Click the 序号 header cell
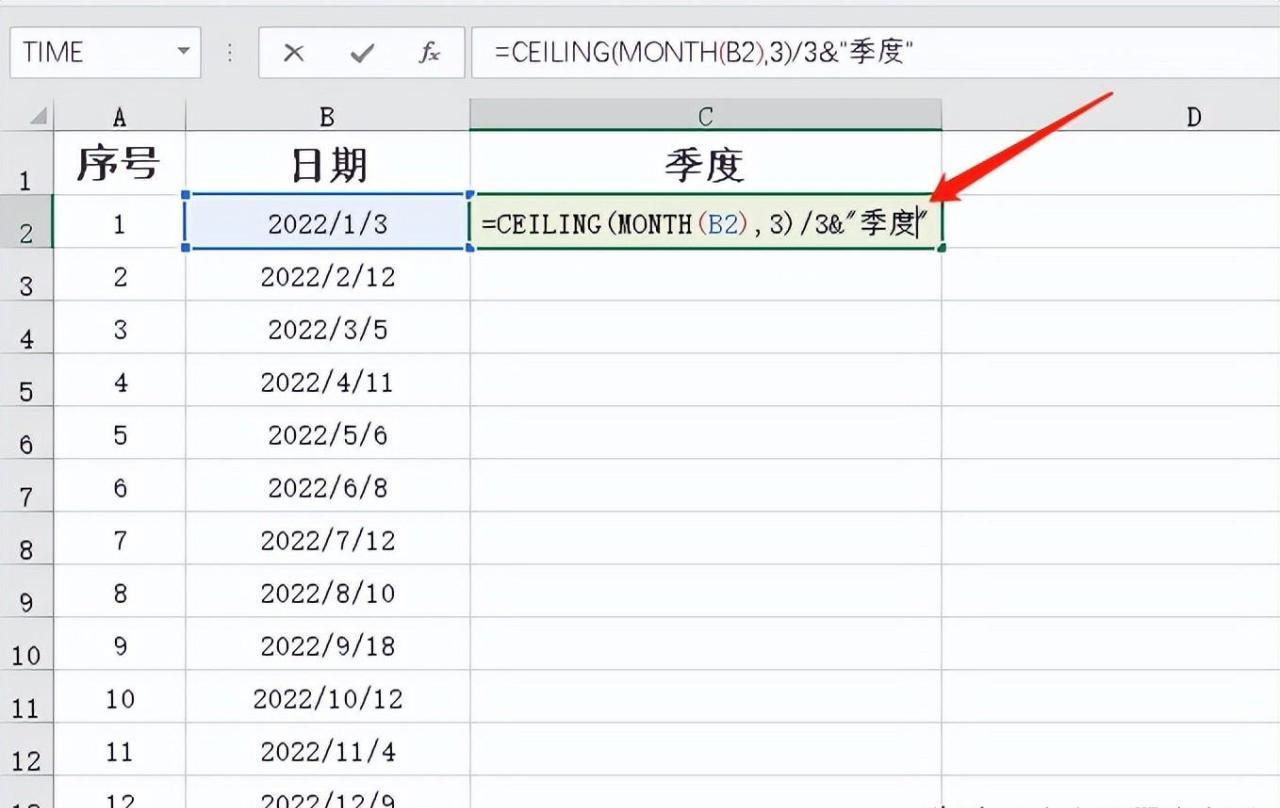1280x808 pixels. pos(119,164)
